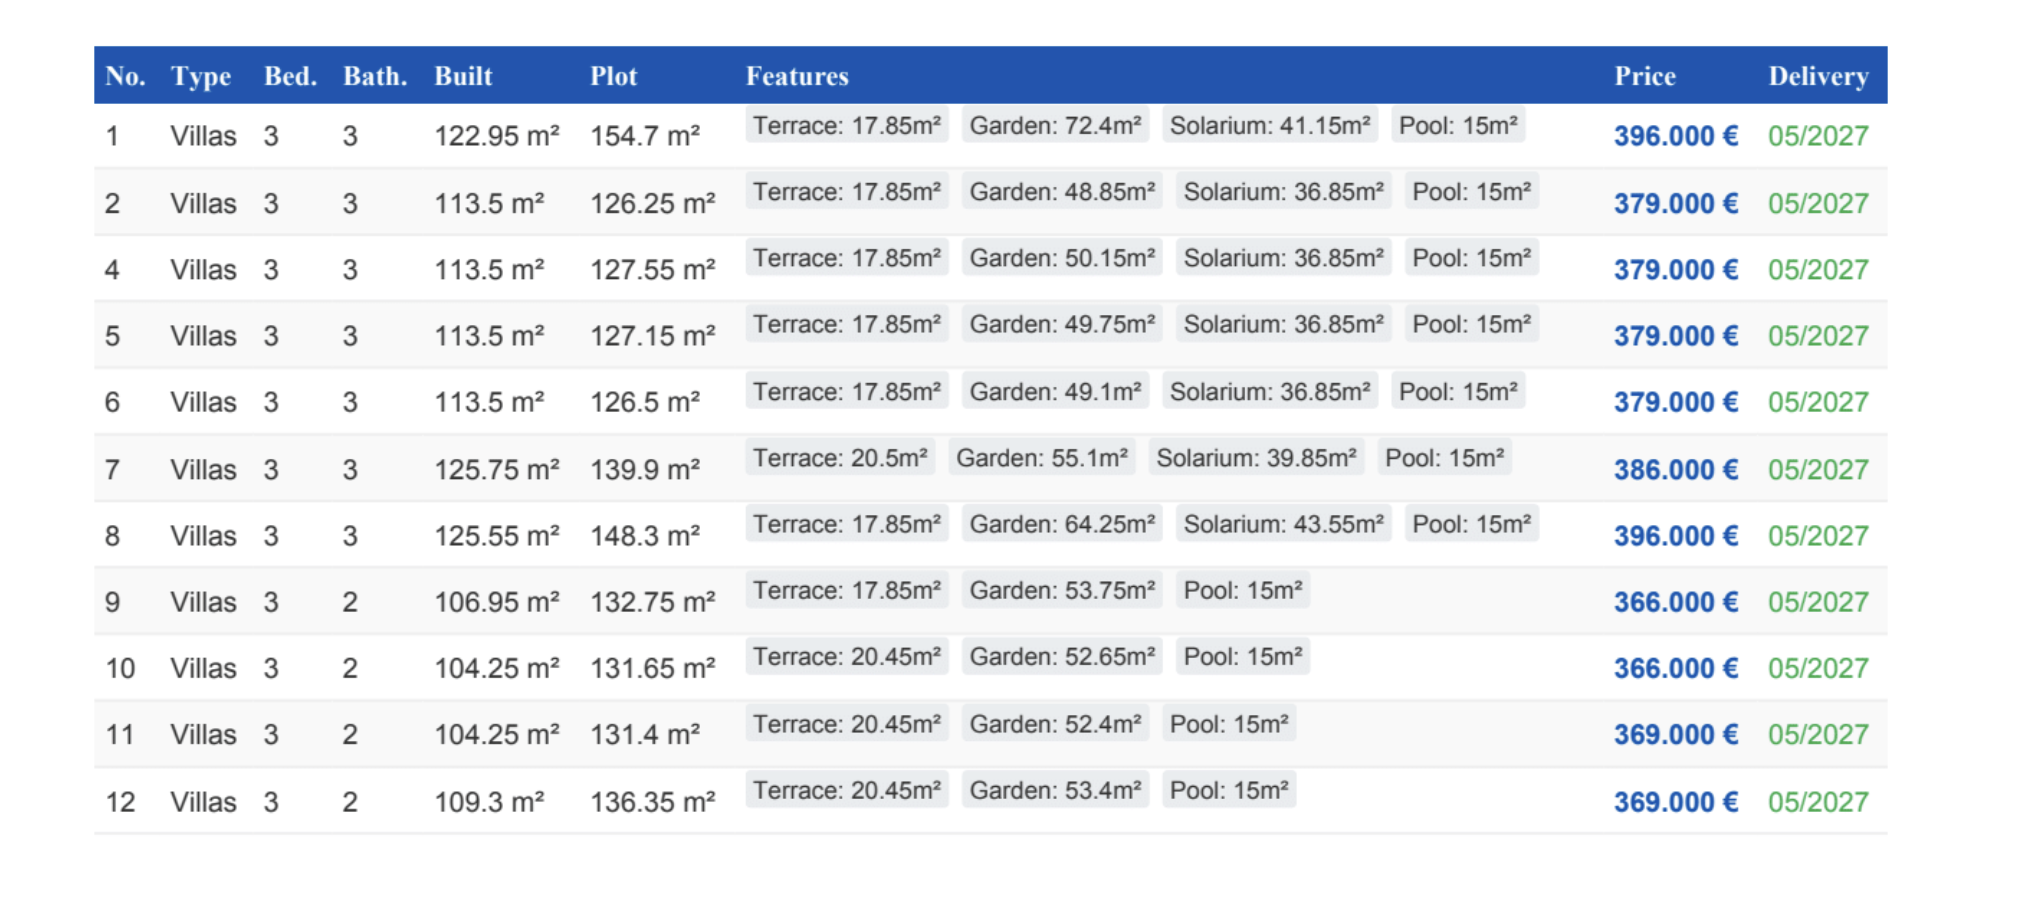Viewport: 2028px width, 900px height.
Task: Click the Bed. column header
Action: coord(290,76)
